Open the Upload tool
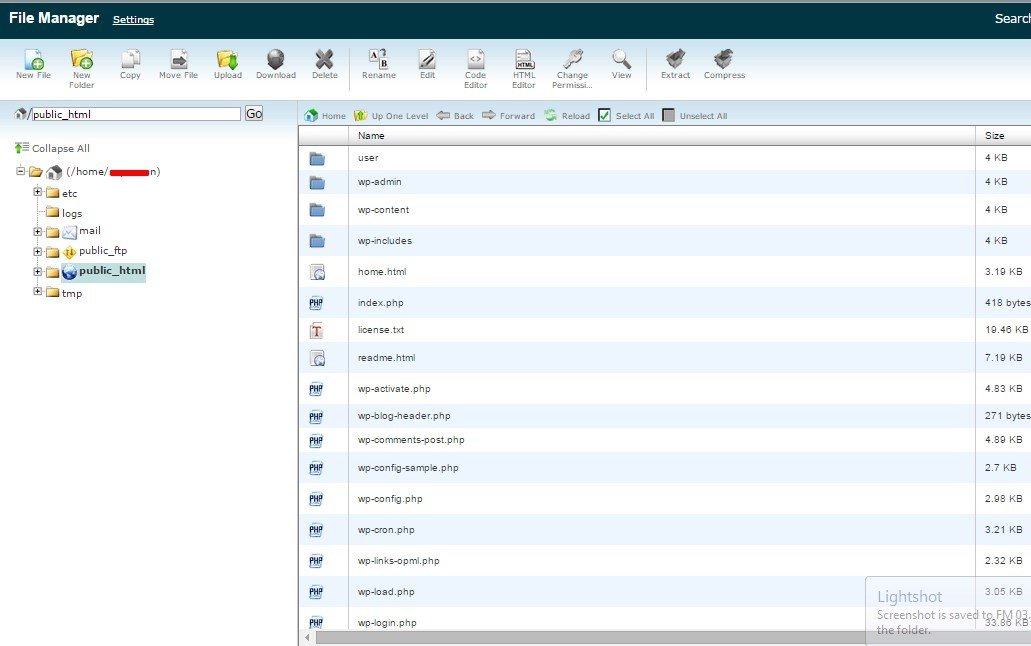The height and width of the screenshot is (646, 1031). (x=228, y=64)
